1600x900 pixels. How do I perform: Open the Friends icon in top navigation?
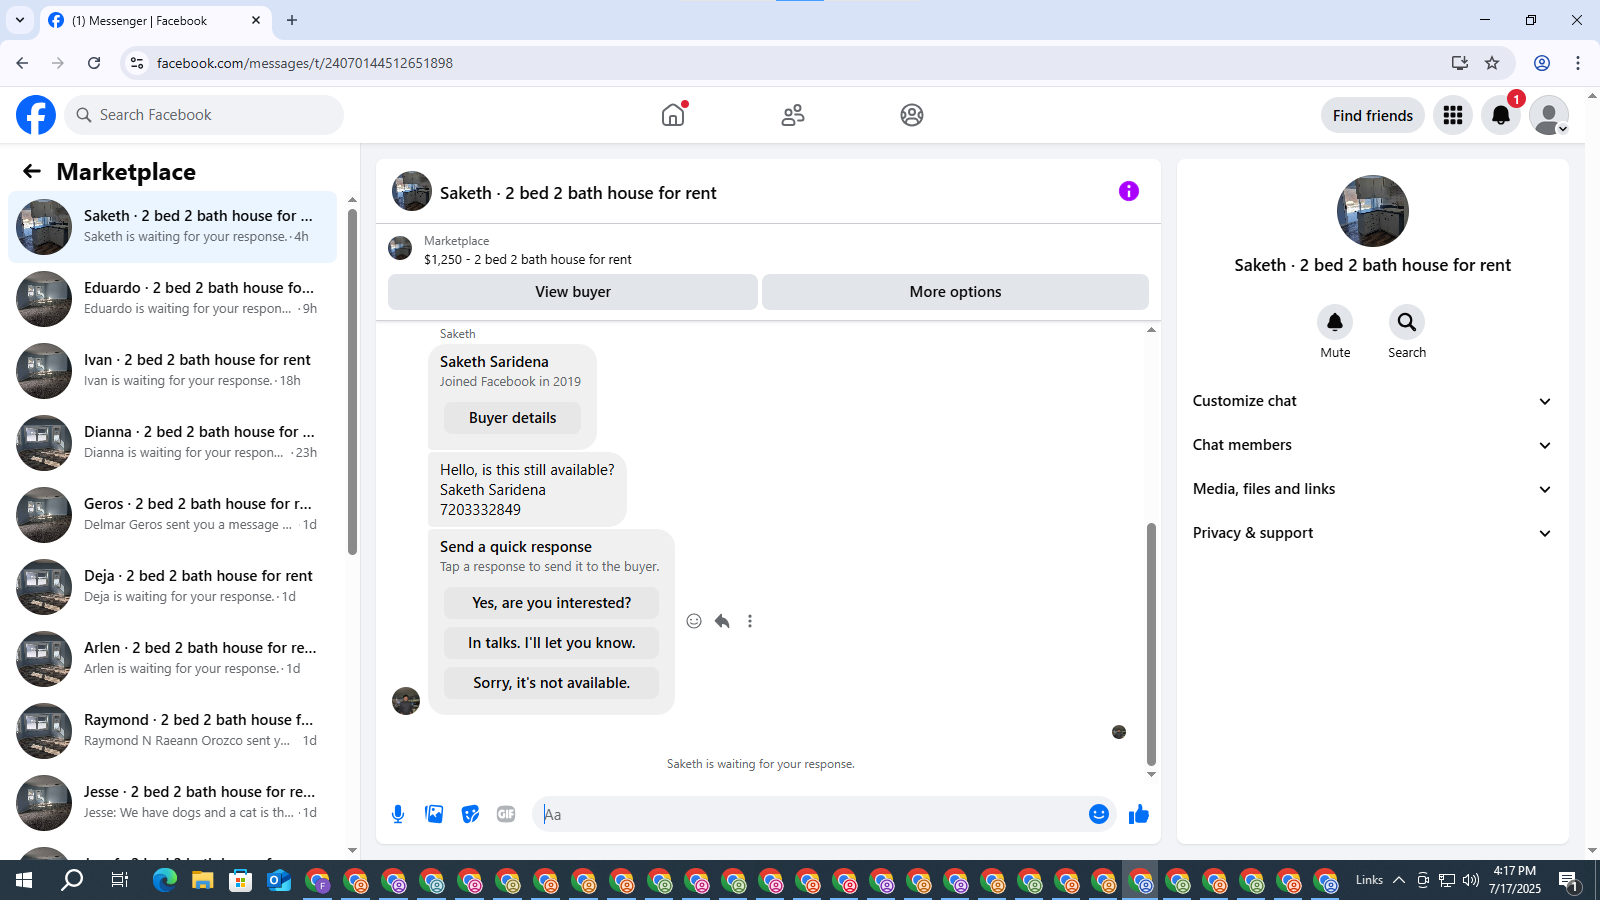(793, 115)
